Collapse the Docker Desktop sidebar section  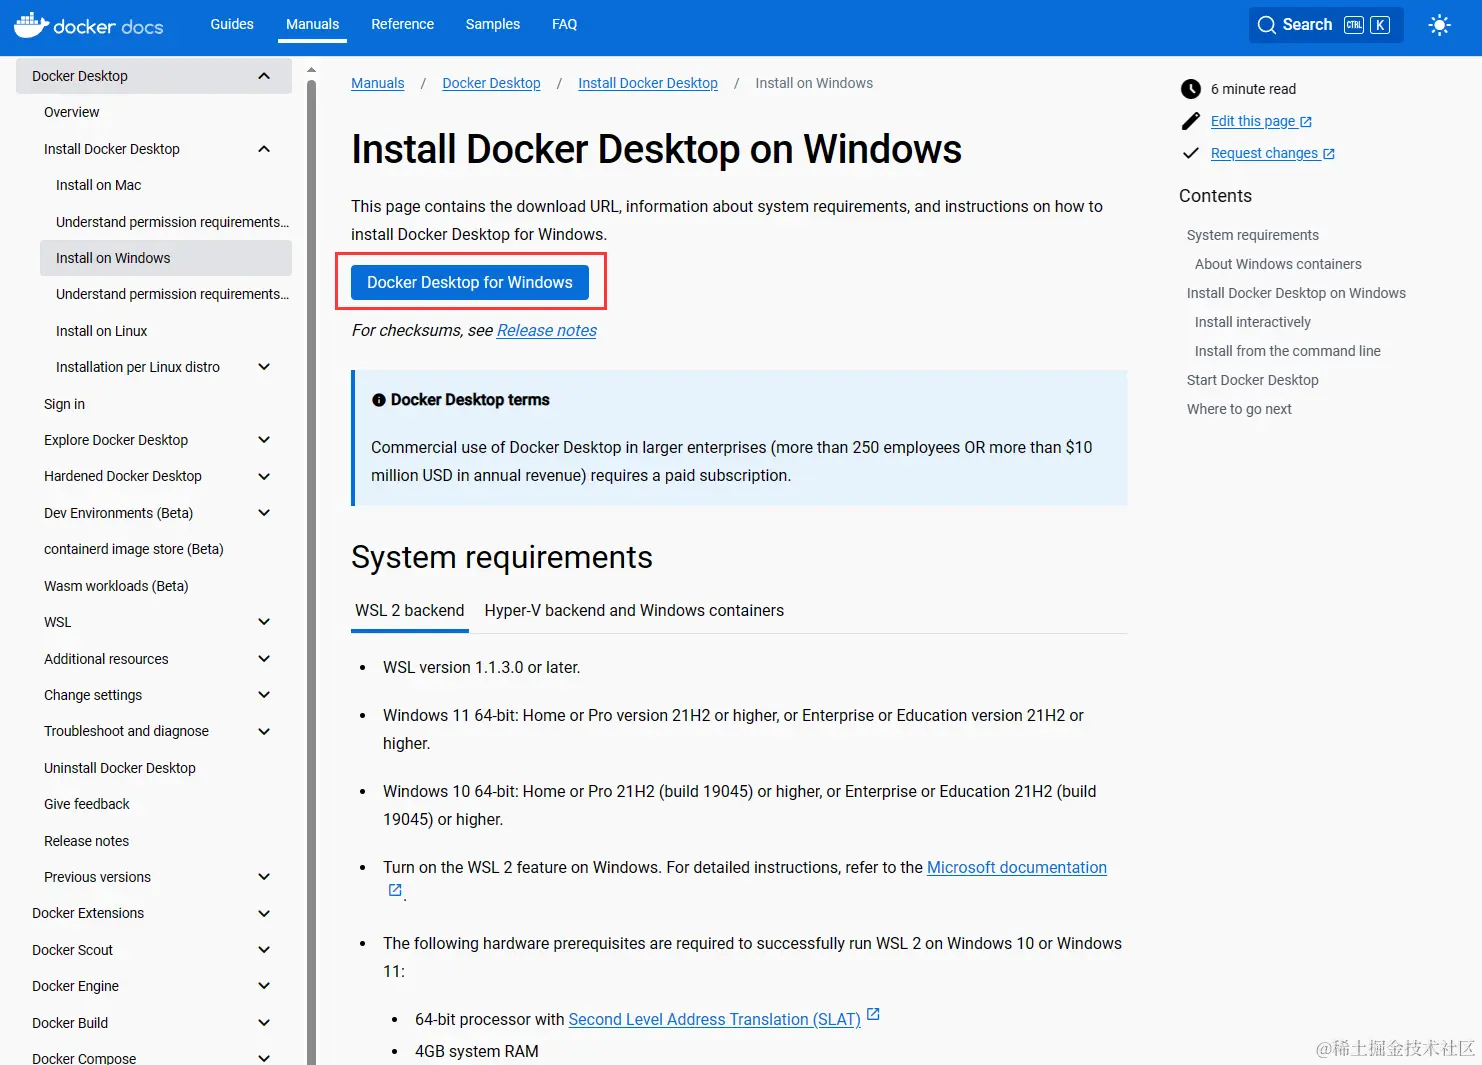pyautogui.click(x=264, y=76)
